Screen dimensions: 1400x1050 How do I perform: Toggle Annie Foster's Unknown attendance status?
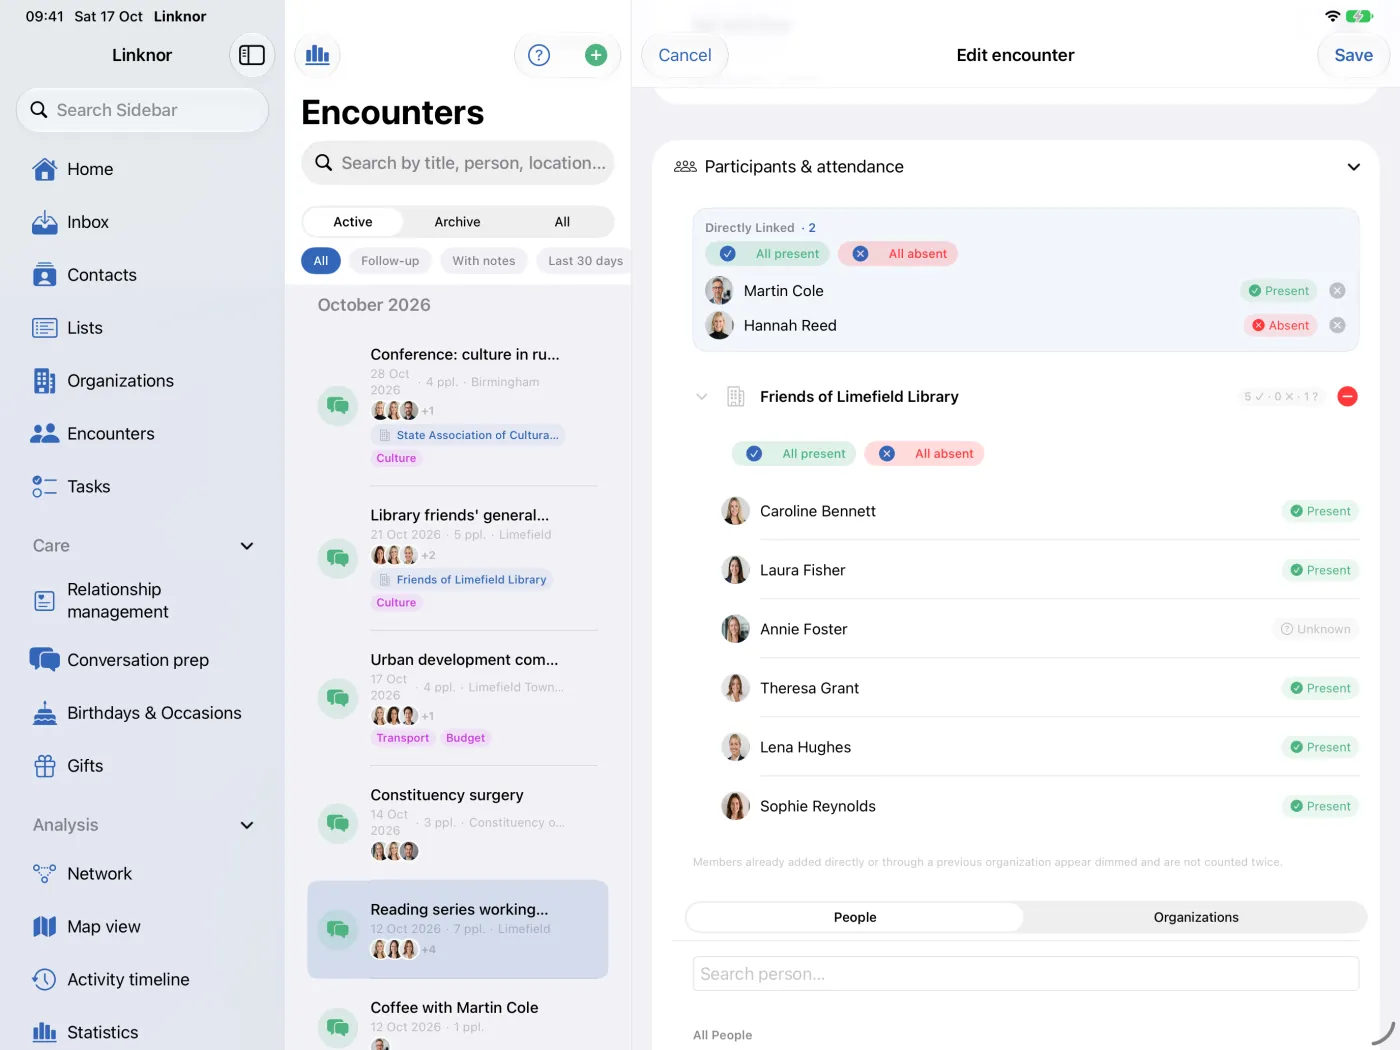(1316, 629)
